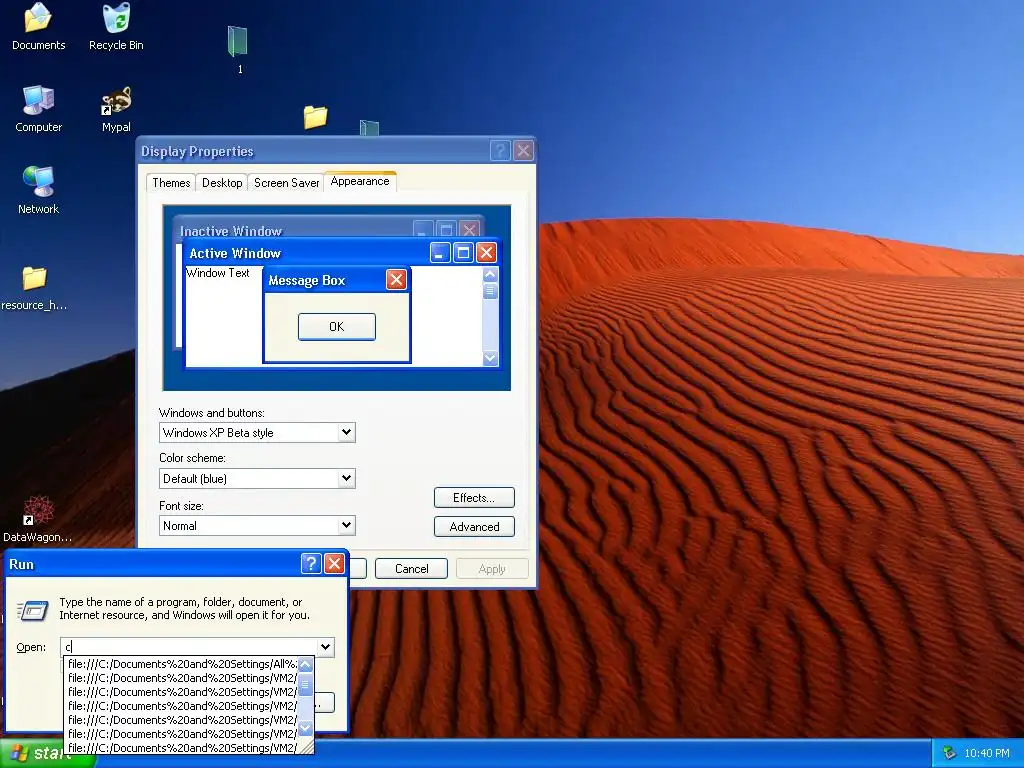Screen dimensions: 1024x768
Task: Choose the autocomplete entry ending in Settings/All%
Action: point(182,664)
